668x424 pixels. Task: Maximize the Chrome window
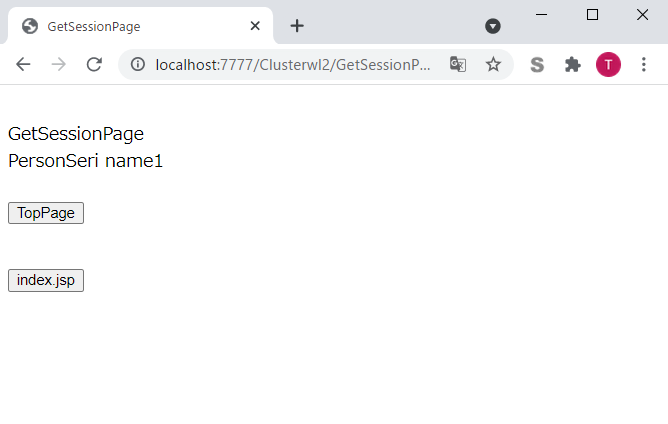tap(592, 14)
